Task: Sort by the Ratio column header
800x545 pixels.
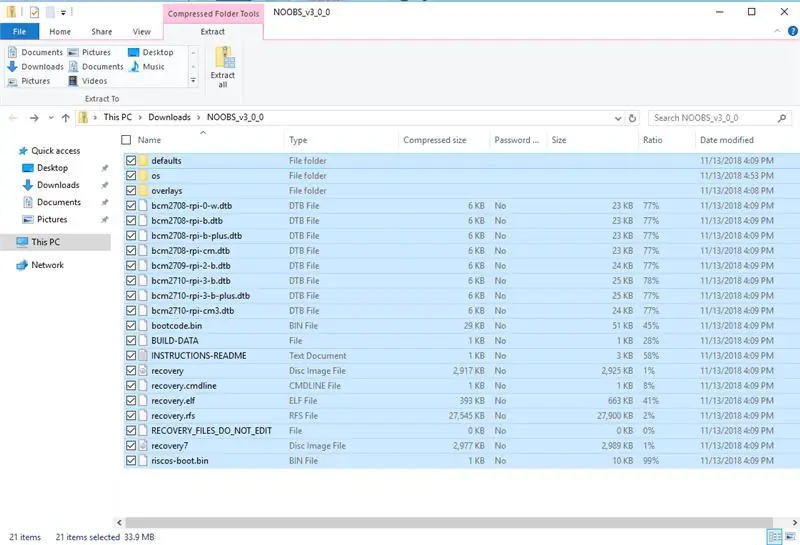Action: tap(653, 140)
